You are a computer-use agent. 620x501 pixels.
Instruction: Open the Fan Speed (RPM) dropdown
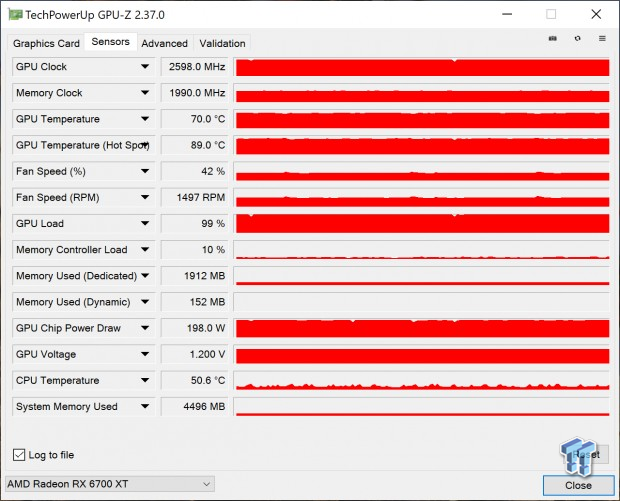[x=145, y=197]
